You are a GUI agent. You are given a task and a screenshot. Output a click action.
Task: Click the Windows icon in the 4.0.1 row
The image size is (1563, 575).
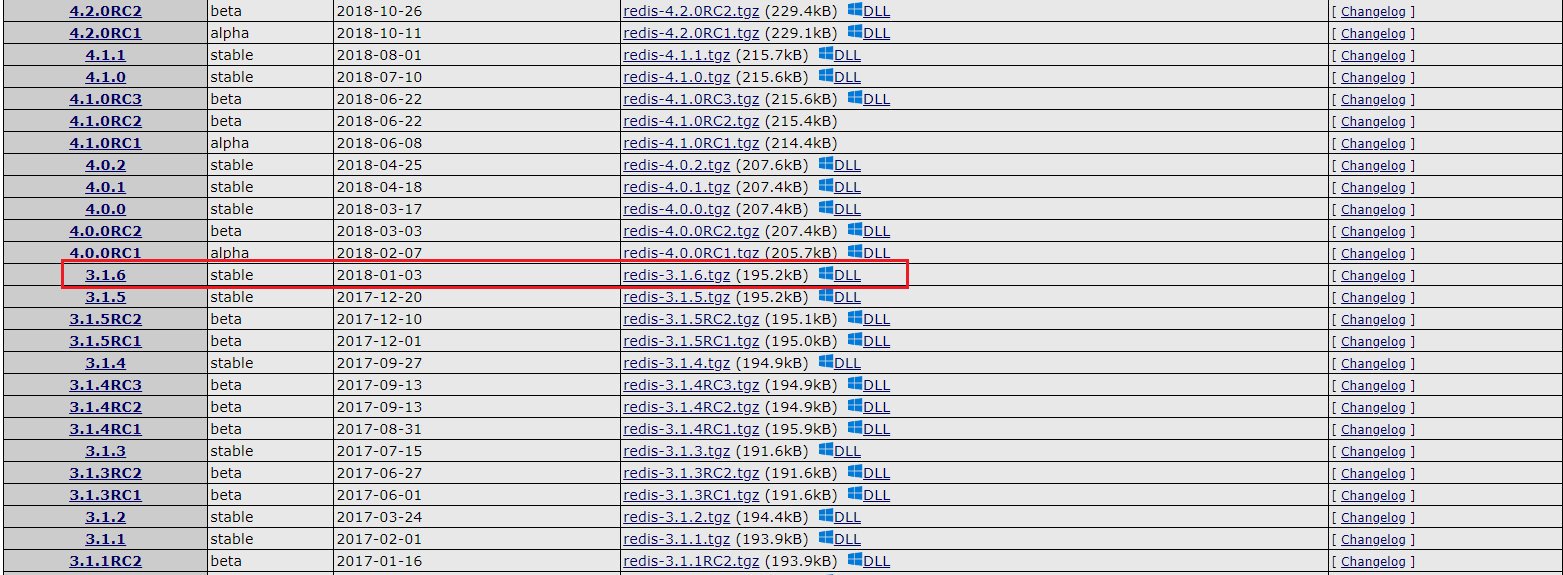click(x=826, y=185)
